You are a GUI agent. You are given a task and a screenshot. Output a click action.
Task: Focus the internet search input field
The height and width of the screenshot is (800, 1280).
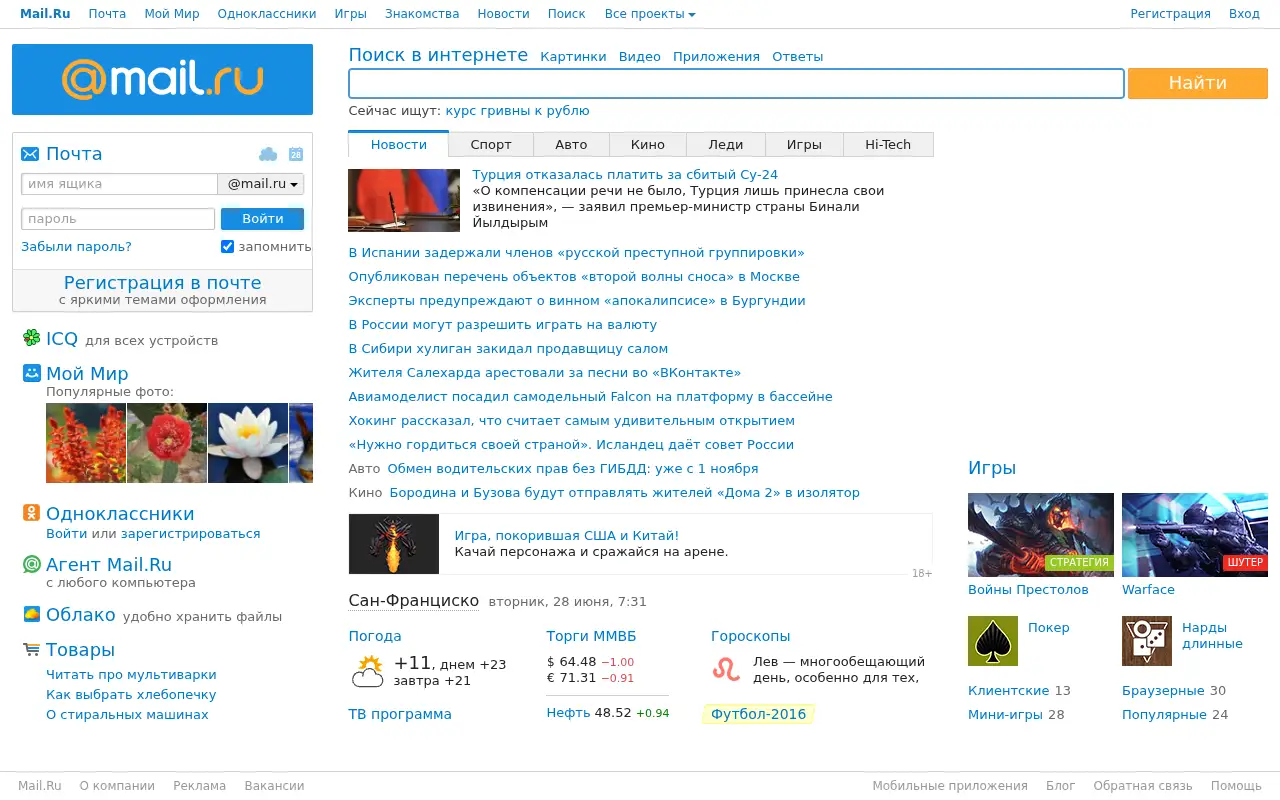(x=737, y=83)
